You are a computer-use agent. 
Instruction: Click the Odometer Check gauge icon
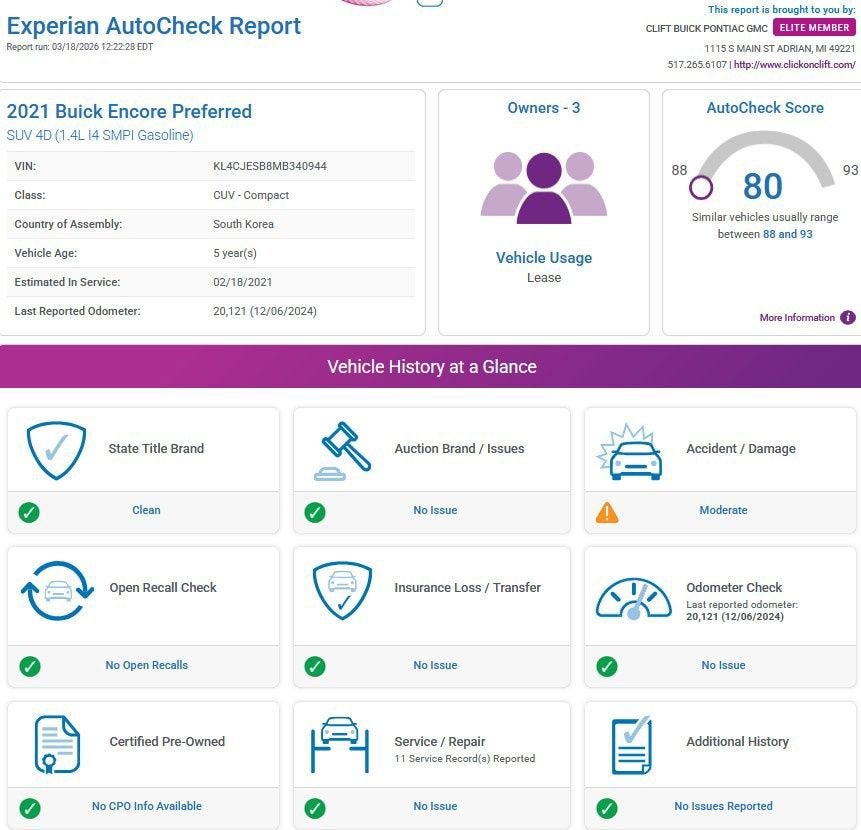[x=634, y=597]
